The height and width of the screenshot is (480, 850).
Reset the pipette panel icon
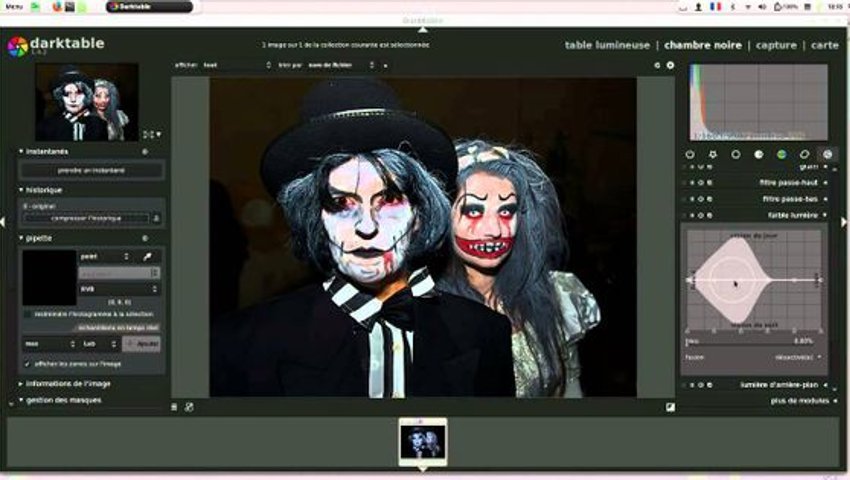pyautogui.click(x=145, y=238)
